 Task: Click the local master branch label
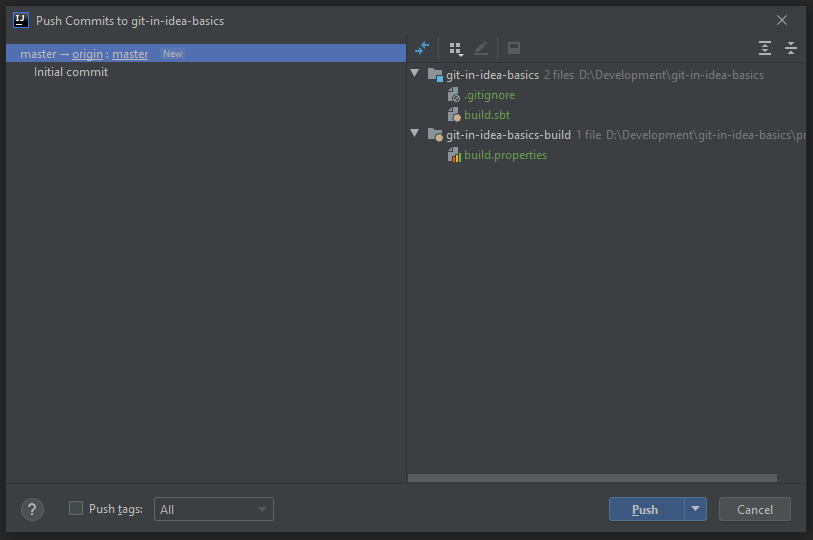click(x=38, y=54)
